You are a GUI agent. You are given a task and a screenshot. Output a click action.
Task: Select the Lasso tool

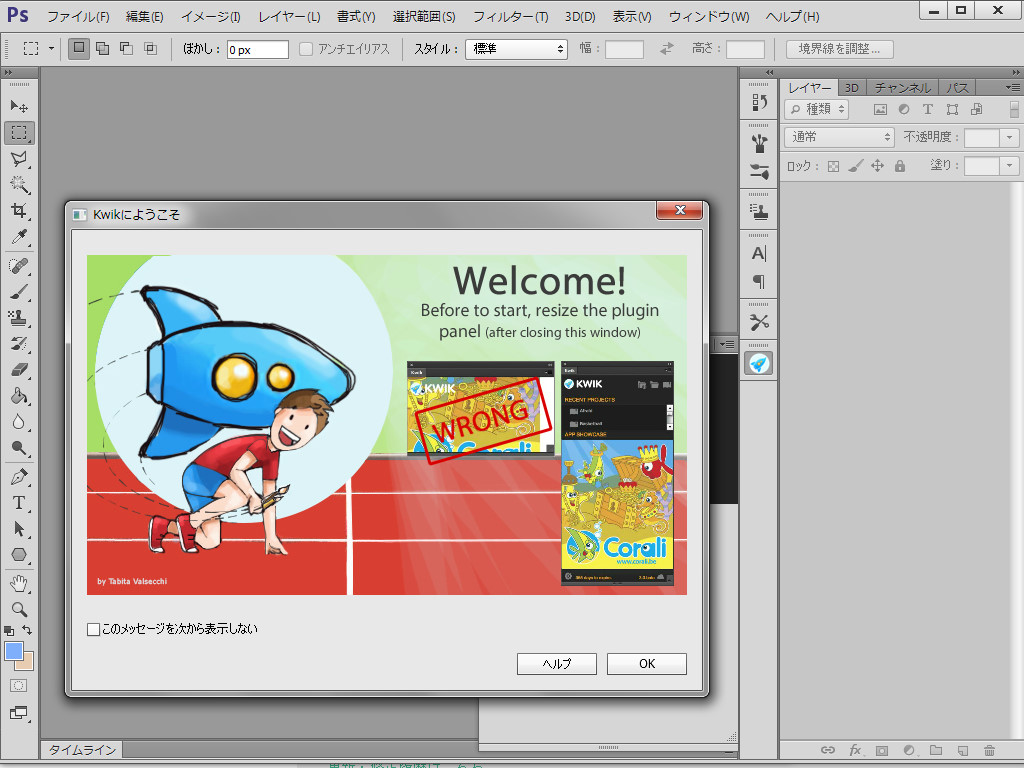pos(19,159)
